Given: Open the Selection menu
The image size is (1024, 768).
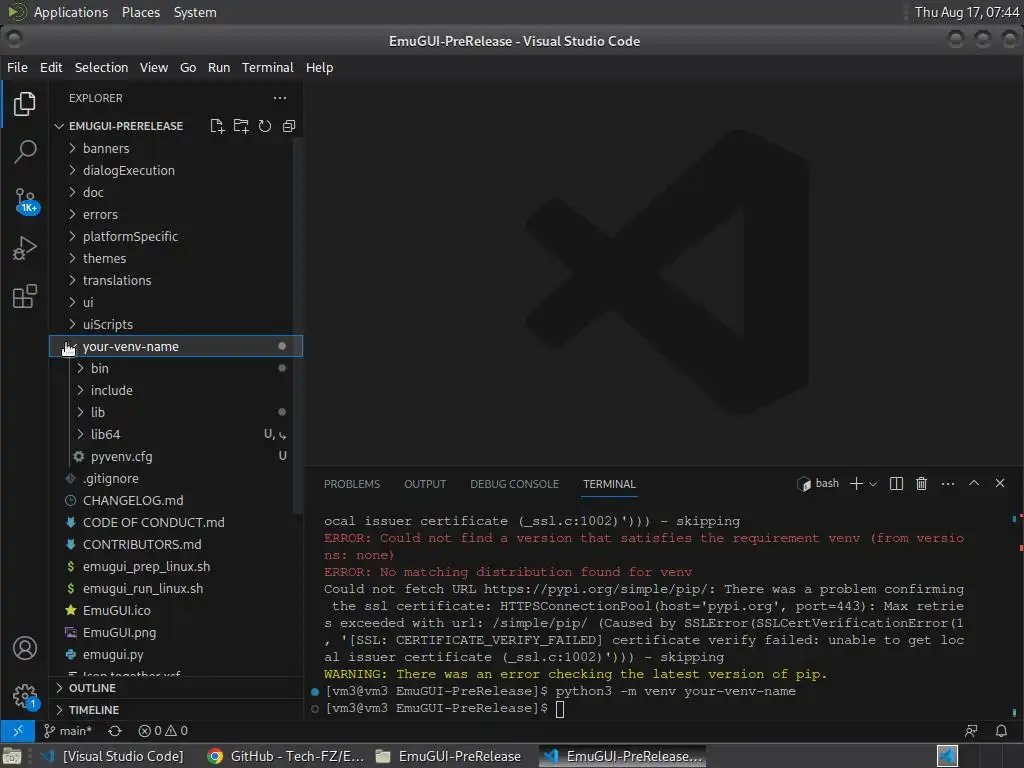Looking at the screenshot, I should [x=101, y=67].
